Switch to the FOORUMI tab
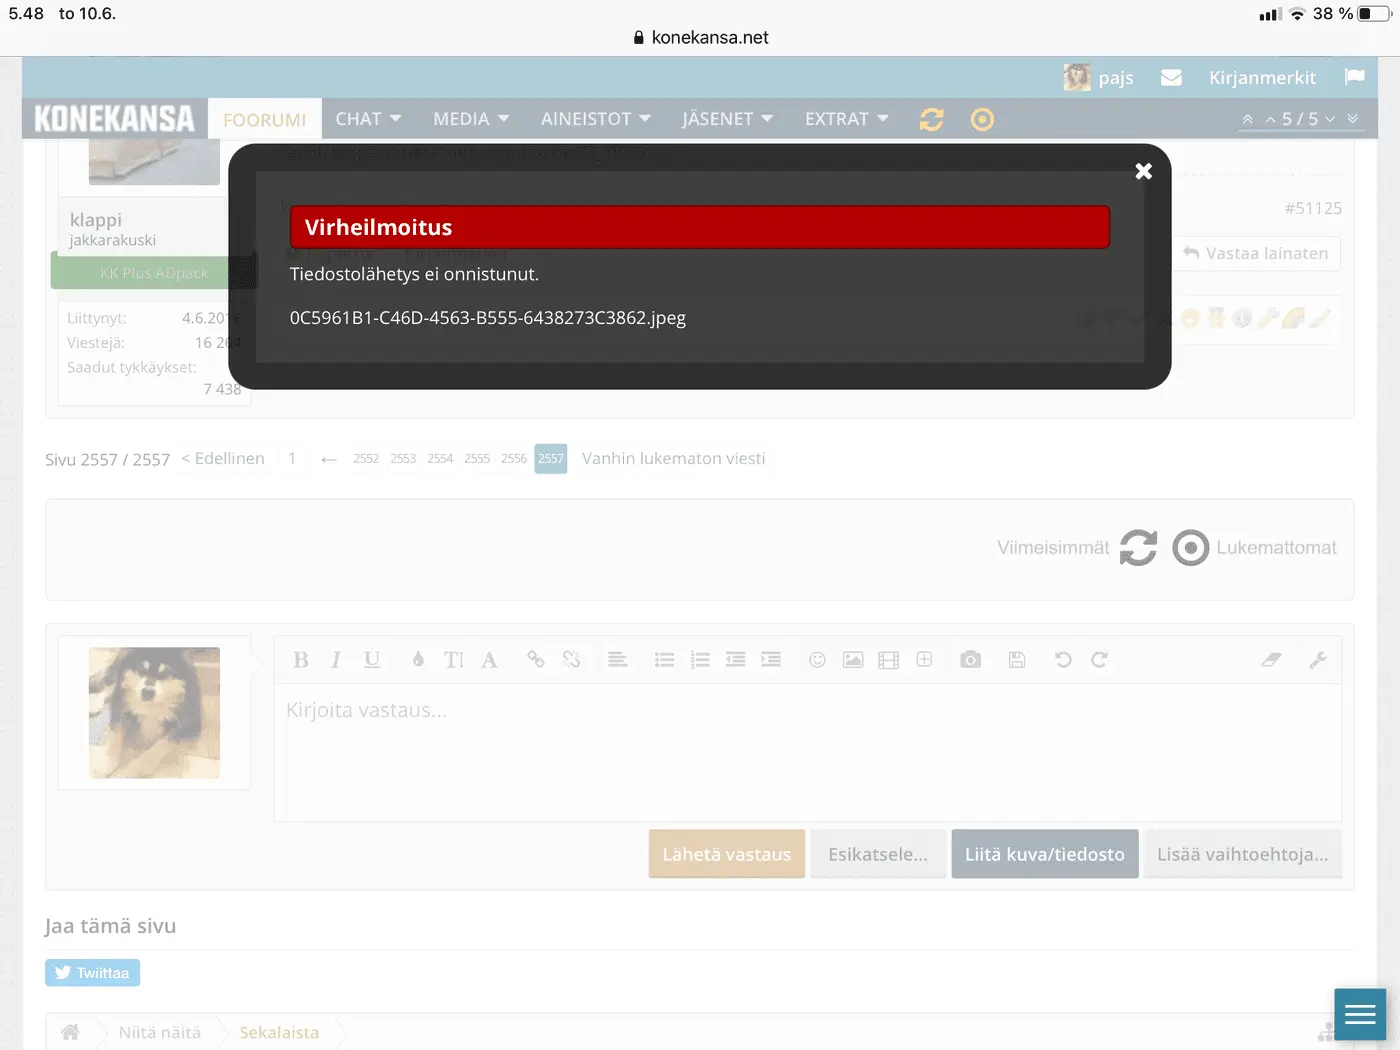This screenshot has width=1400, height=1050. [265, 120]
